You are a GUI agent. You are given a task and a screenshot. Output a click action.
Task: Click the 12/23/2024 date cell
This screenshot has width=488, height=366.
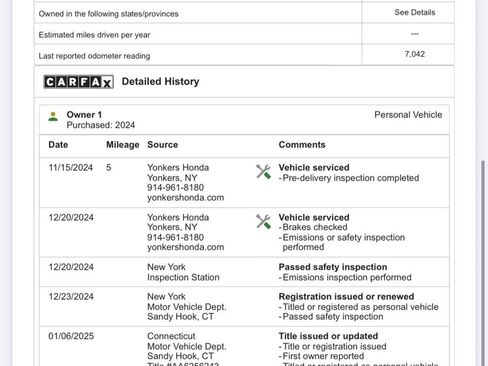point(71,297)
